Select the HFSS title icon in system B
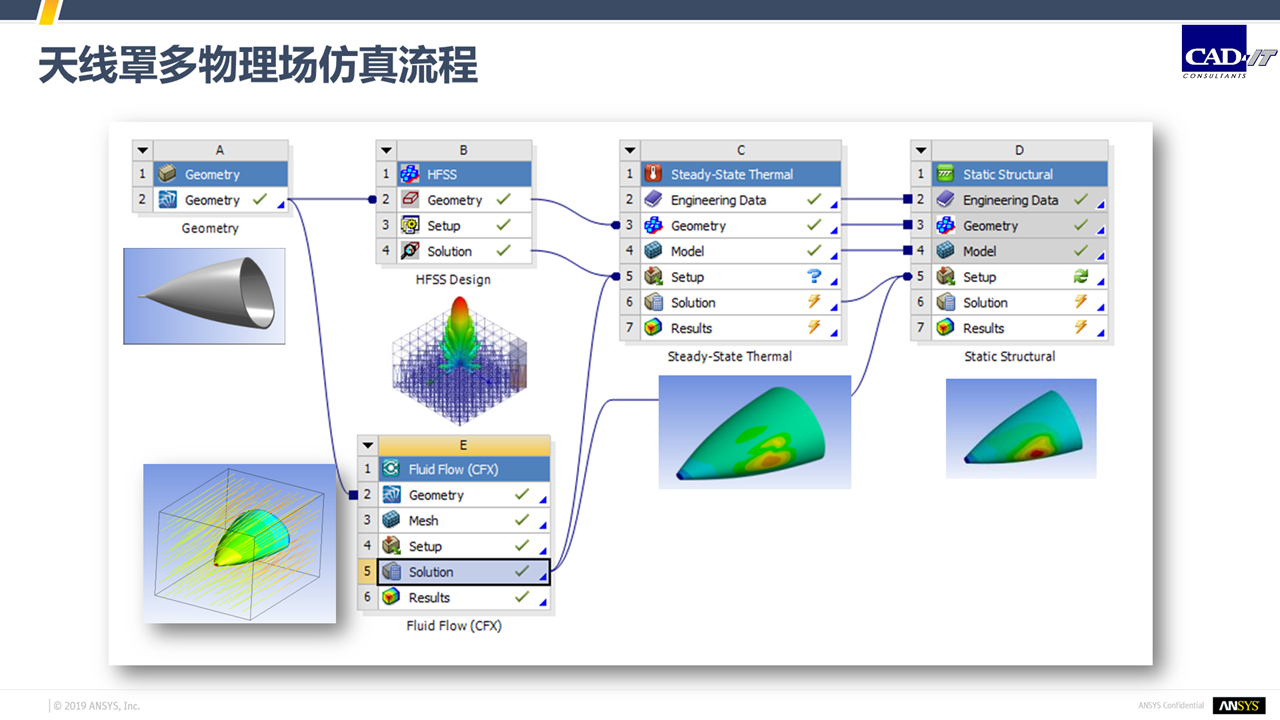Viewport: 1280px width, 720px height. pyautogui.click(x=409, y=174)
